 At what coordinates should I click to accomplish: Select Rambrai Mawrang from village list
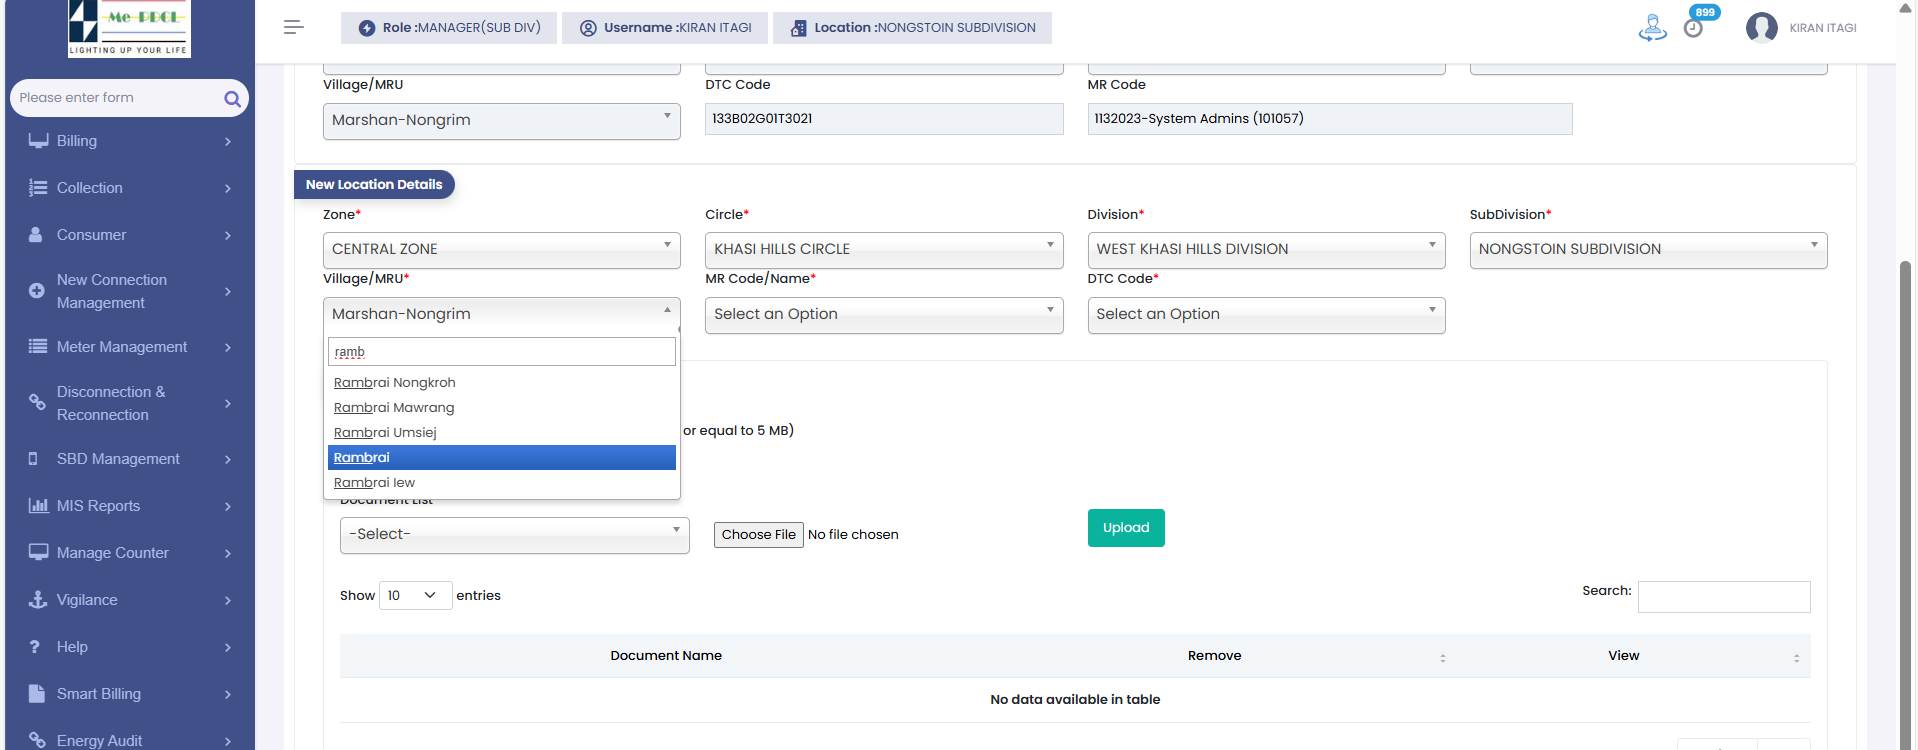pos(394,408)
